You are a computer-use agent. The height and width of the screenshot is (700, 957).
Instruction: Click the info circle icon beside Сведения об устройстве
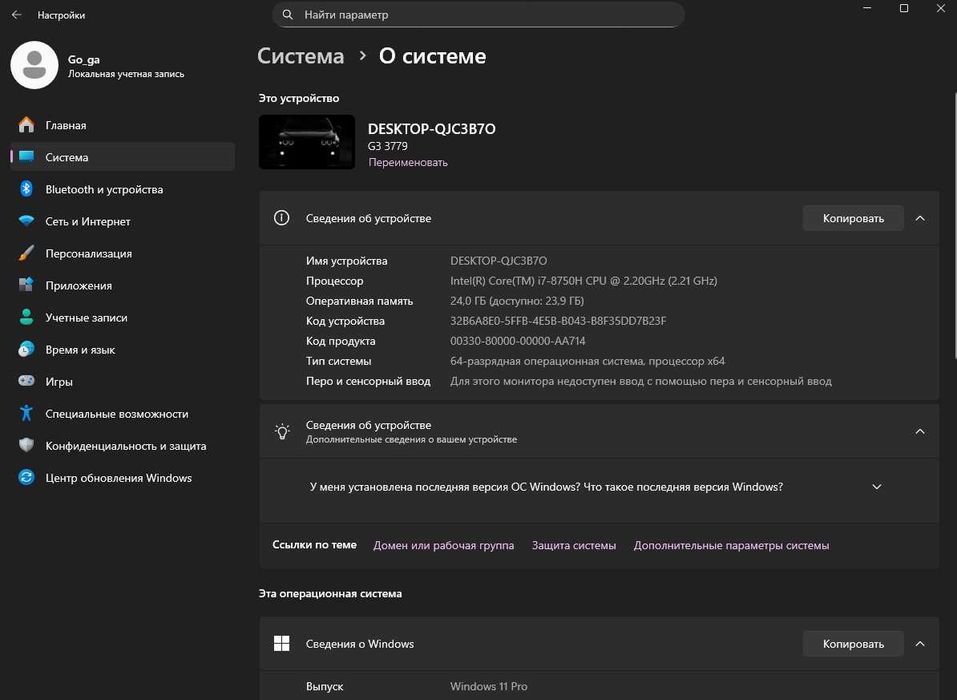(281, 217)
